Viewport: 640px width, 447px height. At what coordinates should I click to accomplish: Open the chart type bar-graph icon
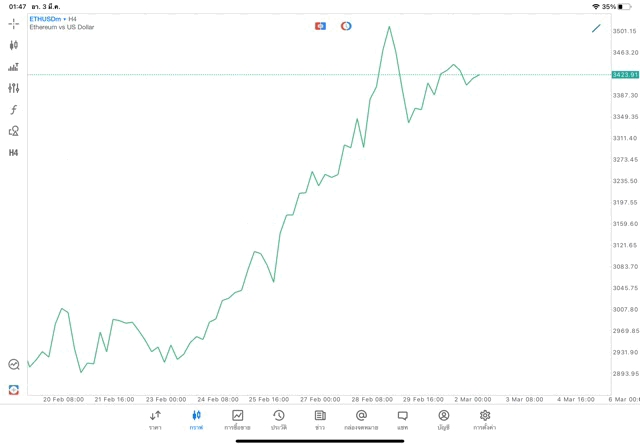(x=13, y=67)
